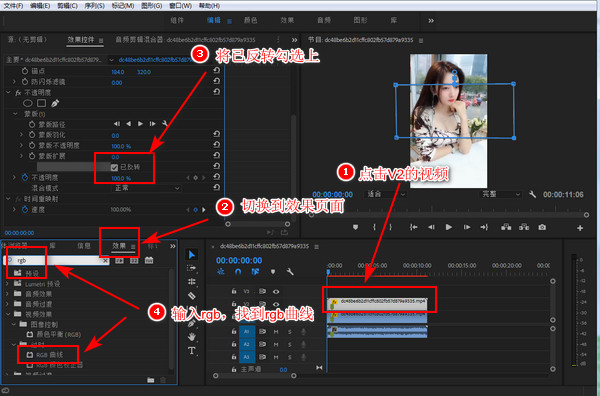Screen dimensions: 600x396
Task: Toggle snap magnet in timeline
Action: click(238, 272)
